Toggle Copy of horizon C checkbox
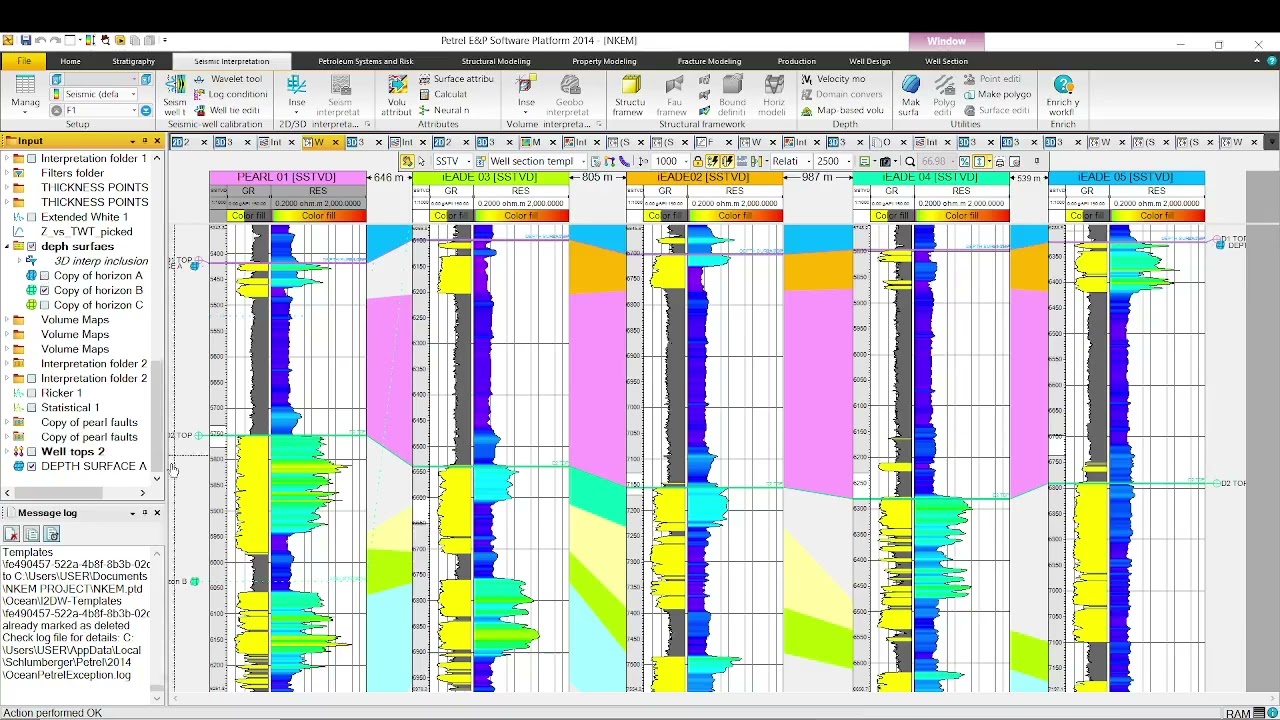 click(44, 305)
